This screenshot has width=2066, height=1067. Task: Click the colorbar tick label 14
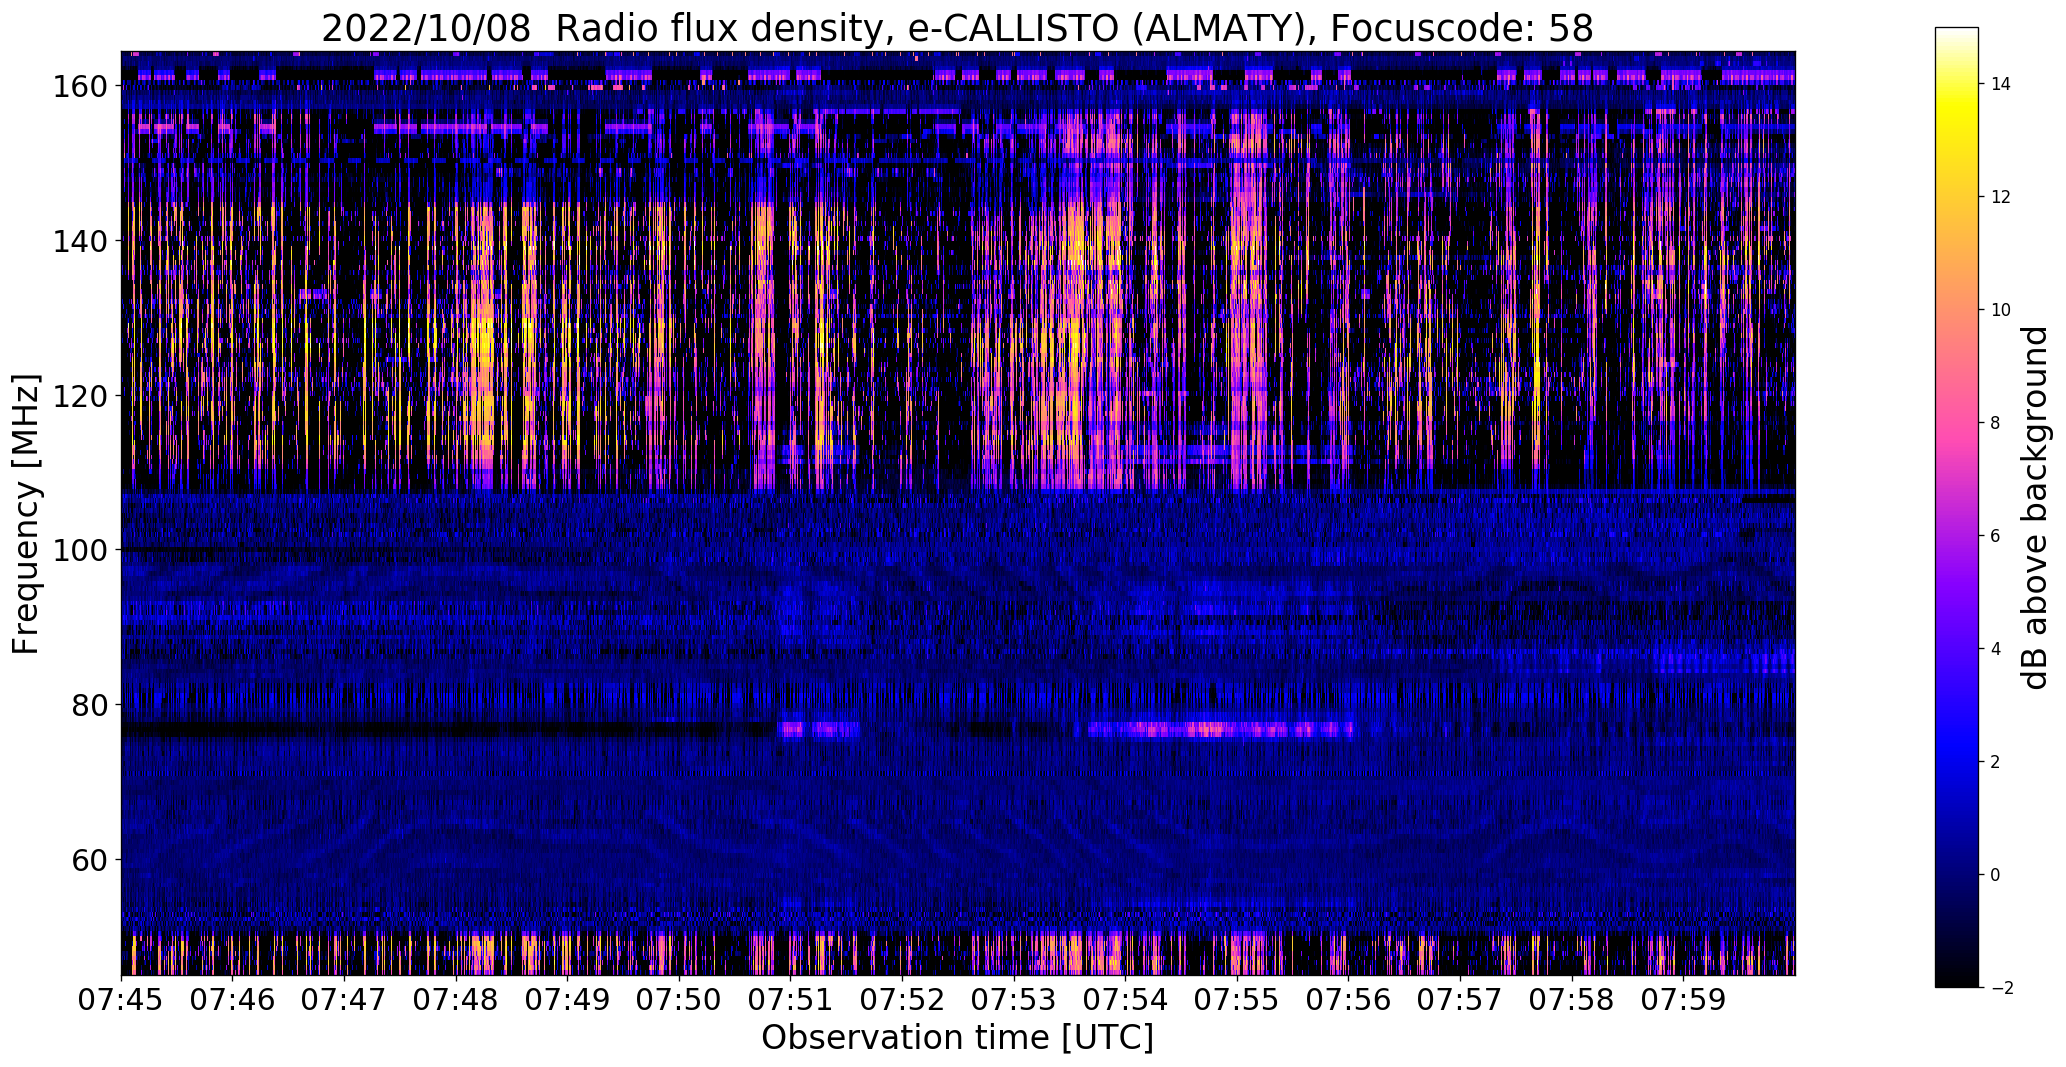point(2000,84)
